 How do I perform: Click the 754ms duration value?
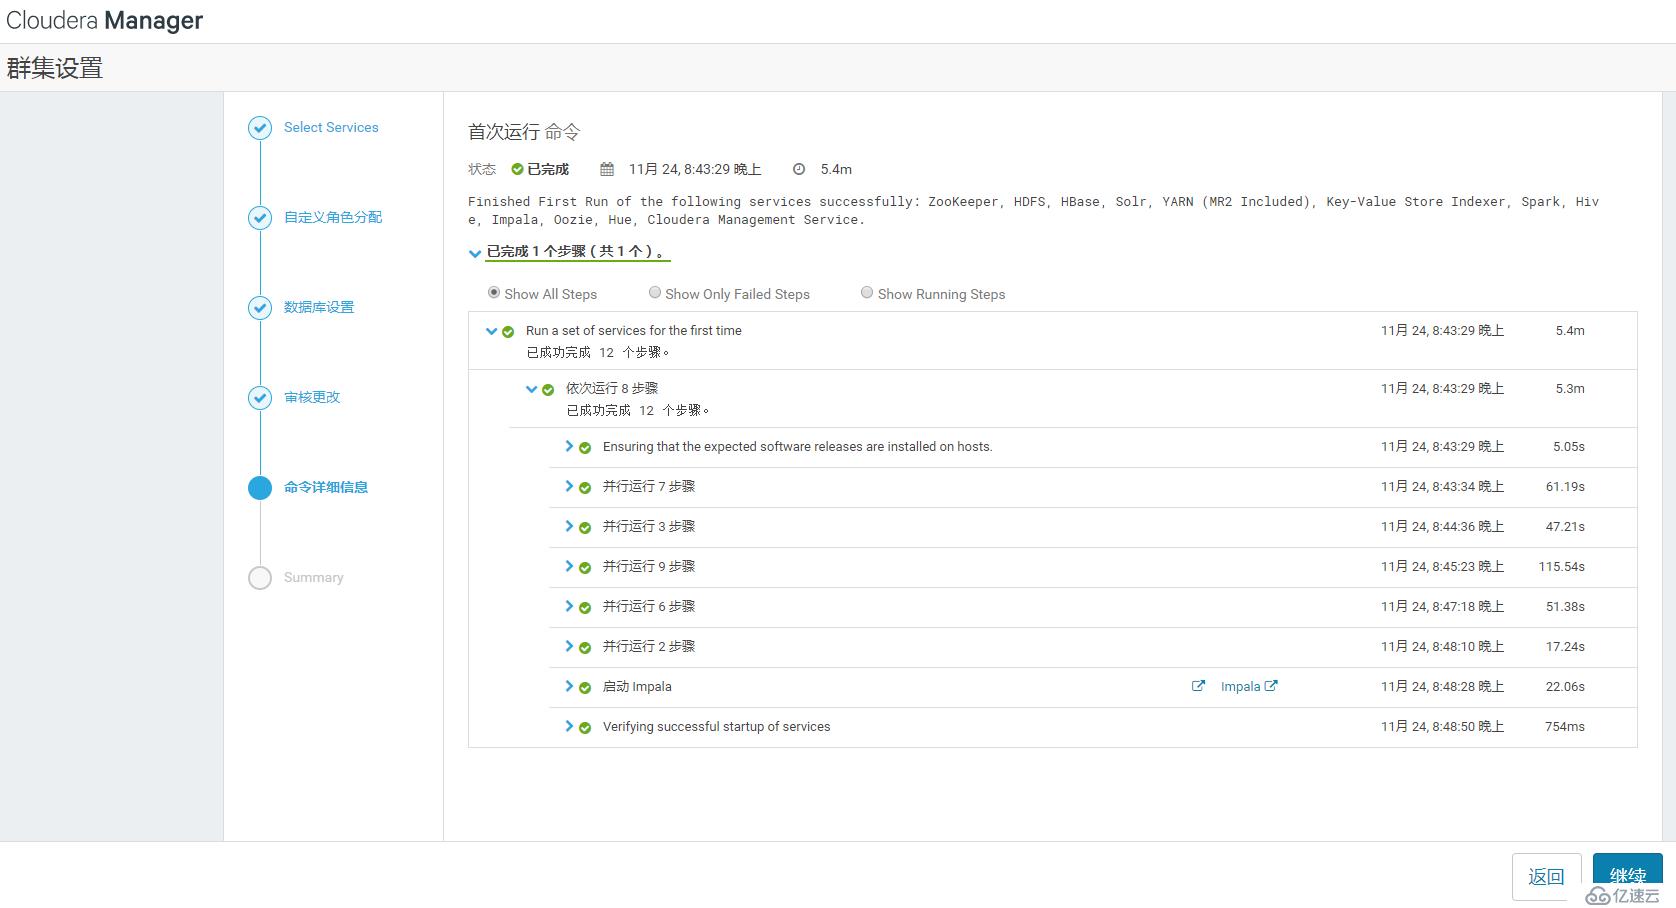[1564, 726]
